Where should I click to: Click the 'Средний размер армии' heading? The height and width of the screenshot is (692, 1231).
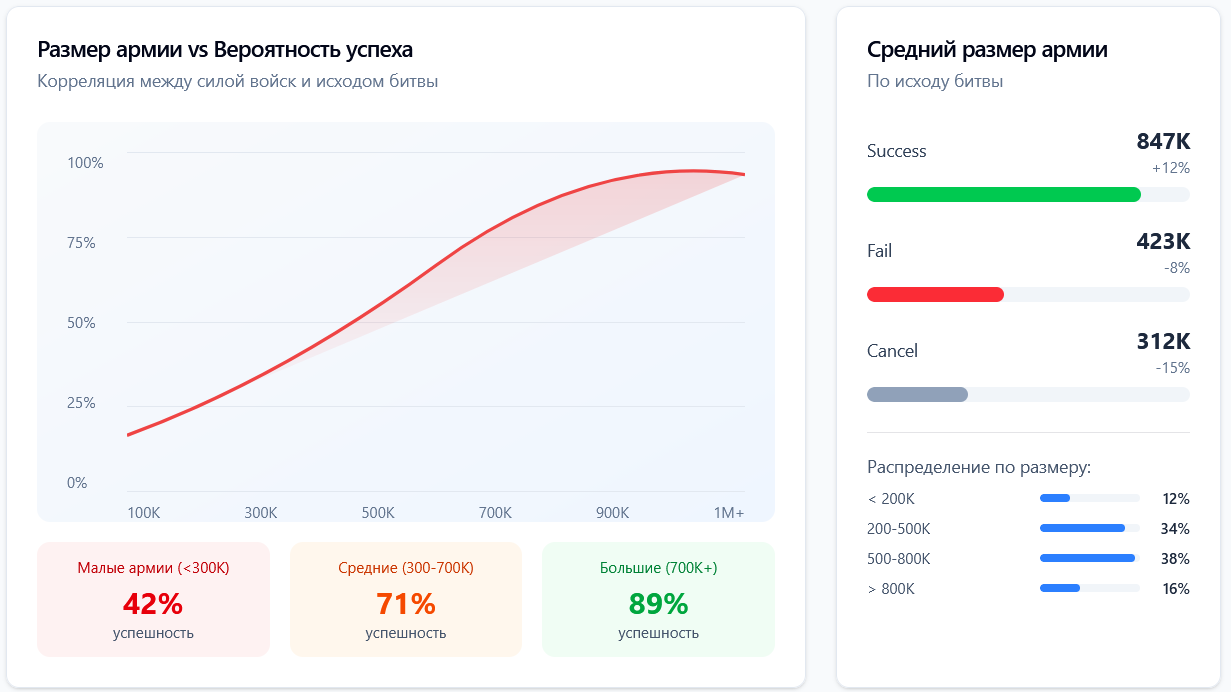pos(987,50)
